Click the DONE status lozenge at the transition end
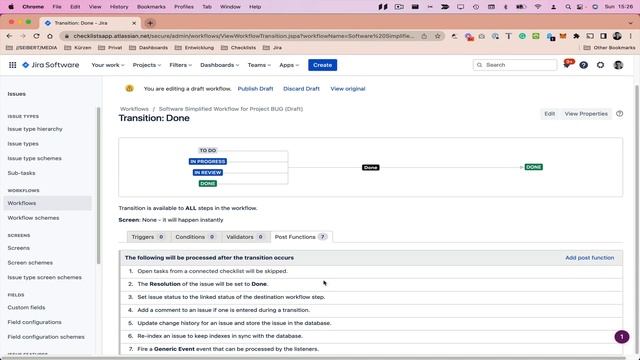Image resolution: width=640 pixels, height=360 pixels. pos(533,167)
